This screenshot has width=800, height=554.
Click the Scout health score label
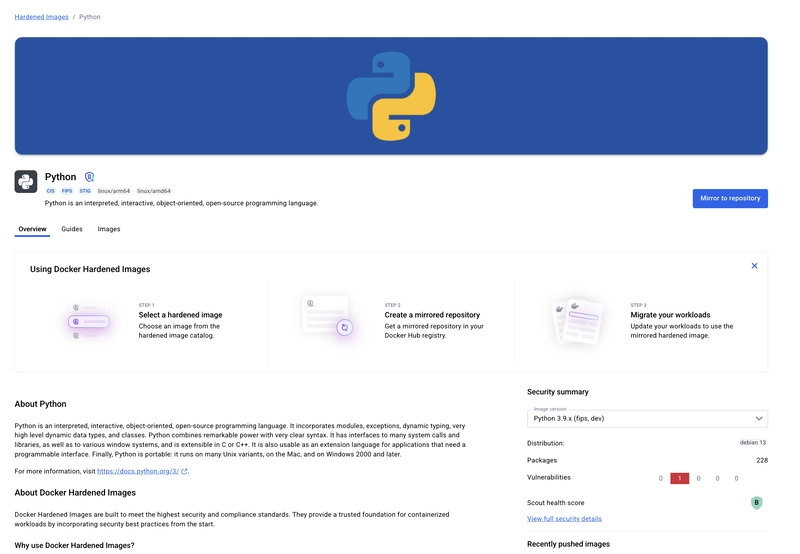click(x=556, y=503)
